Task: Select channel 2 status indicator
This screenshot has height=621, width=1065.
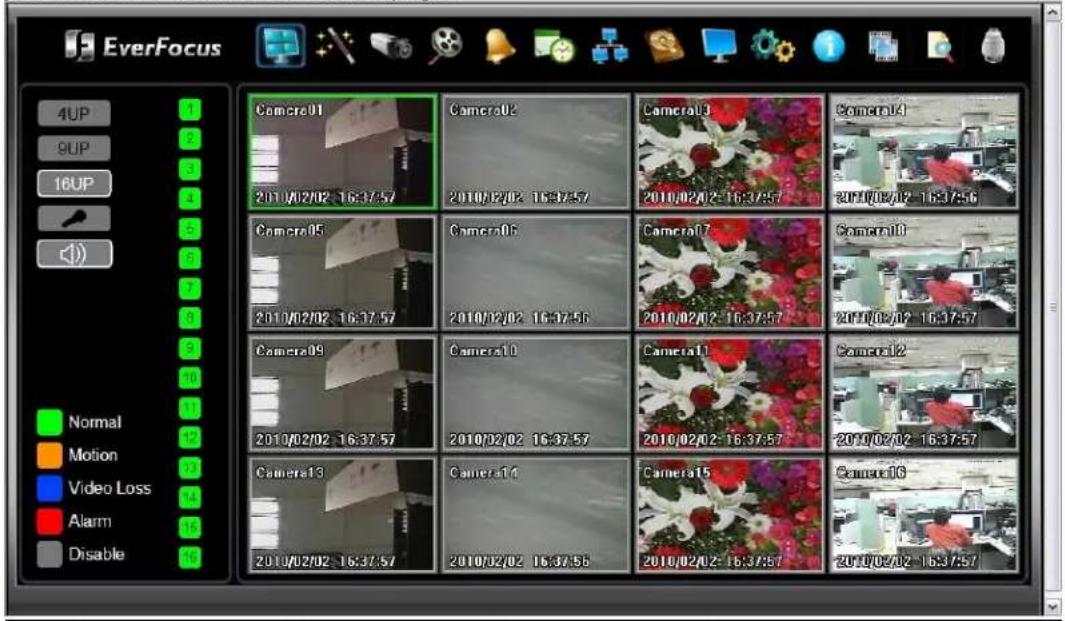Action: [x=190, y=139]
